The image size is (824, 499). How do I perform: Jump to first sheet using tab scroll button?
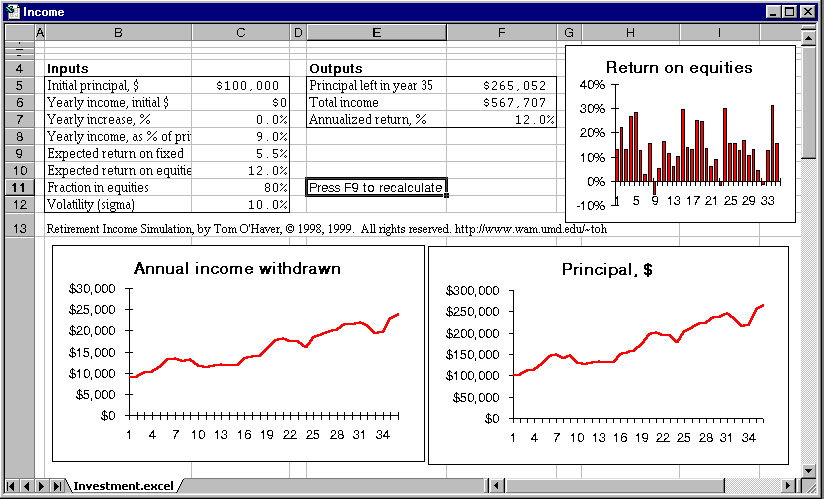click(11, 486)
